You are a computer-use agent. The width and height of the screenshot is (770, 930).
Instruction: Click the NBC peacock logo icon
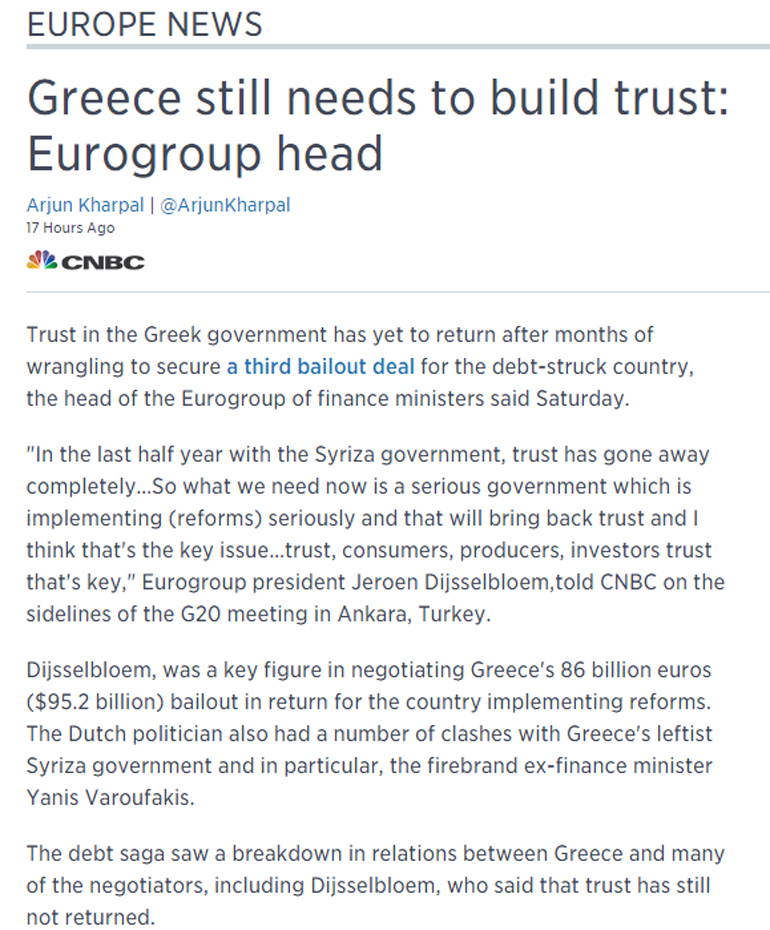42,261
